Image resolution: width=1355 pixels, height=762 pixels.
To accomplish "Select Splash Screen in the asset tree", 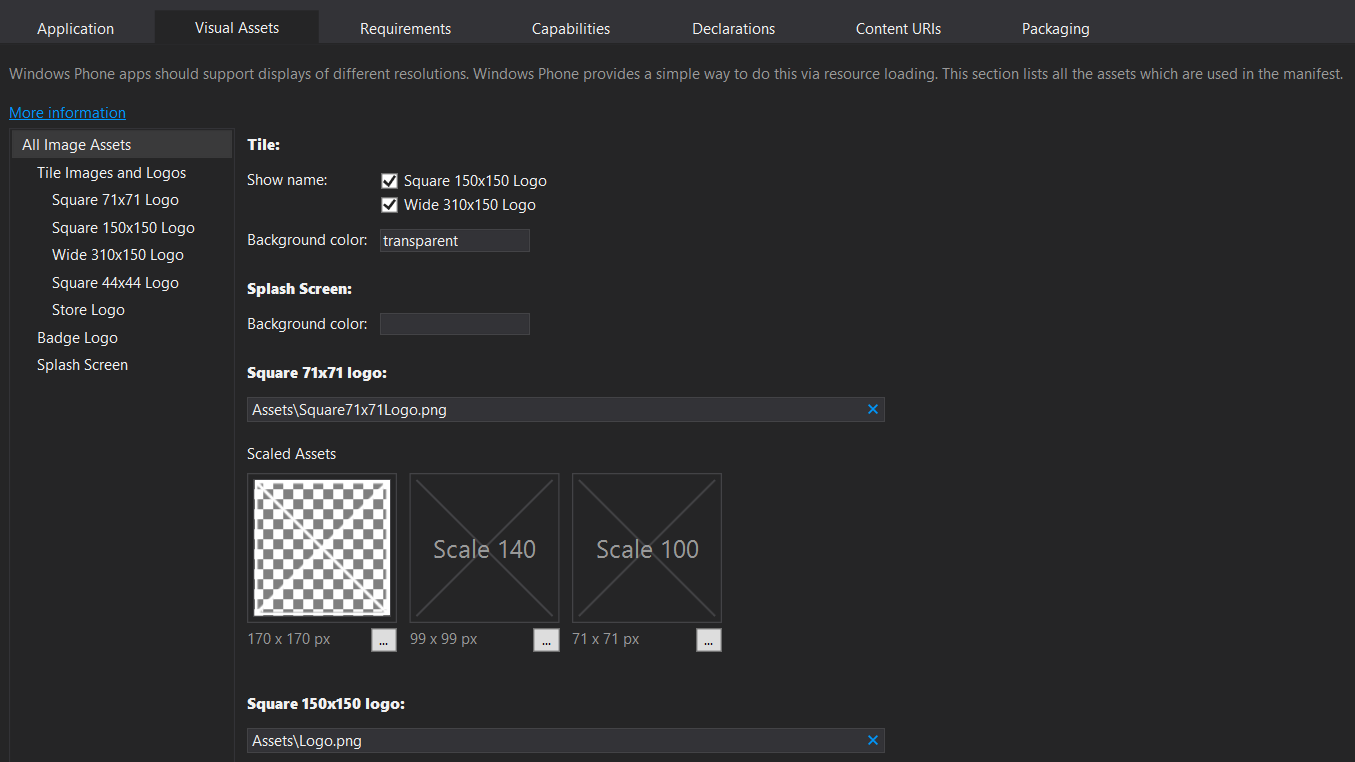I will coord(82,364).
